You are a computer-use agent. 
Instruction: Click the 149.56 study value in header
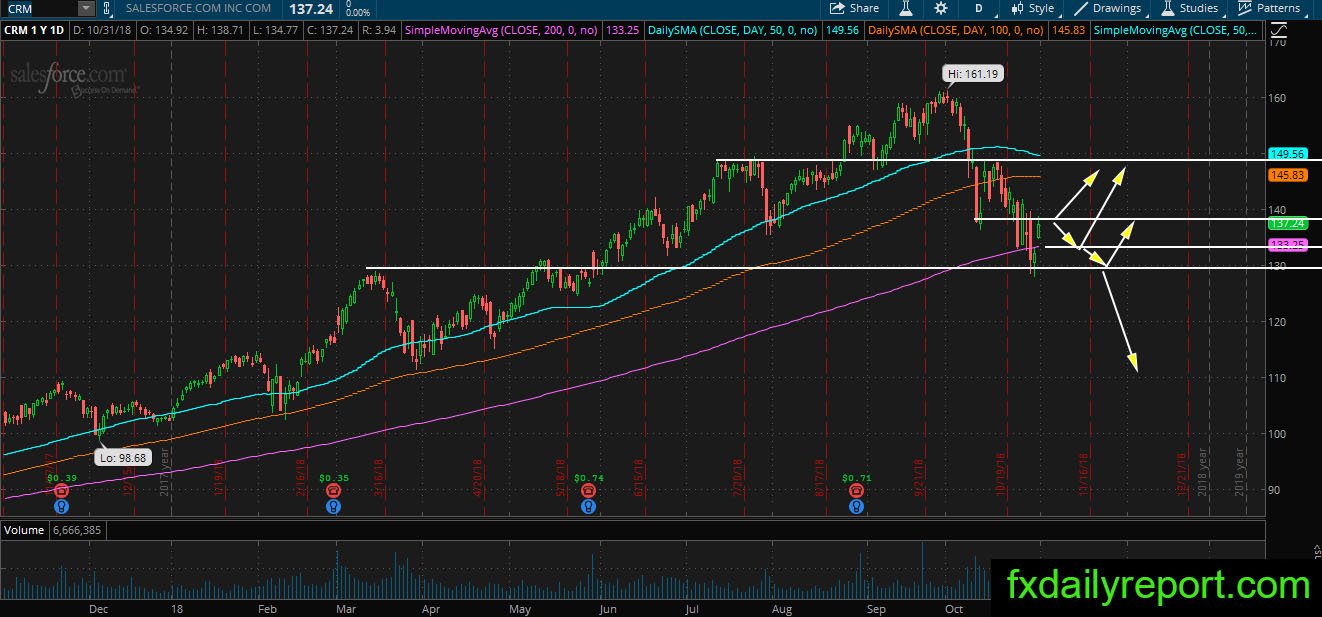pyautogui.click(x=841, y=31)
